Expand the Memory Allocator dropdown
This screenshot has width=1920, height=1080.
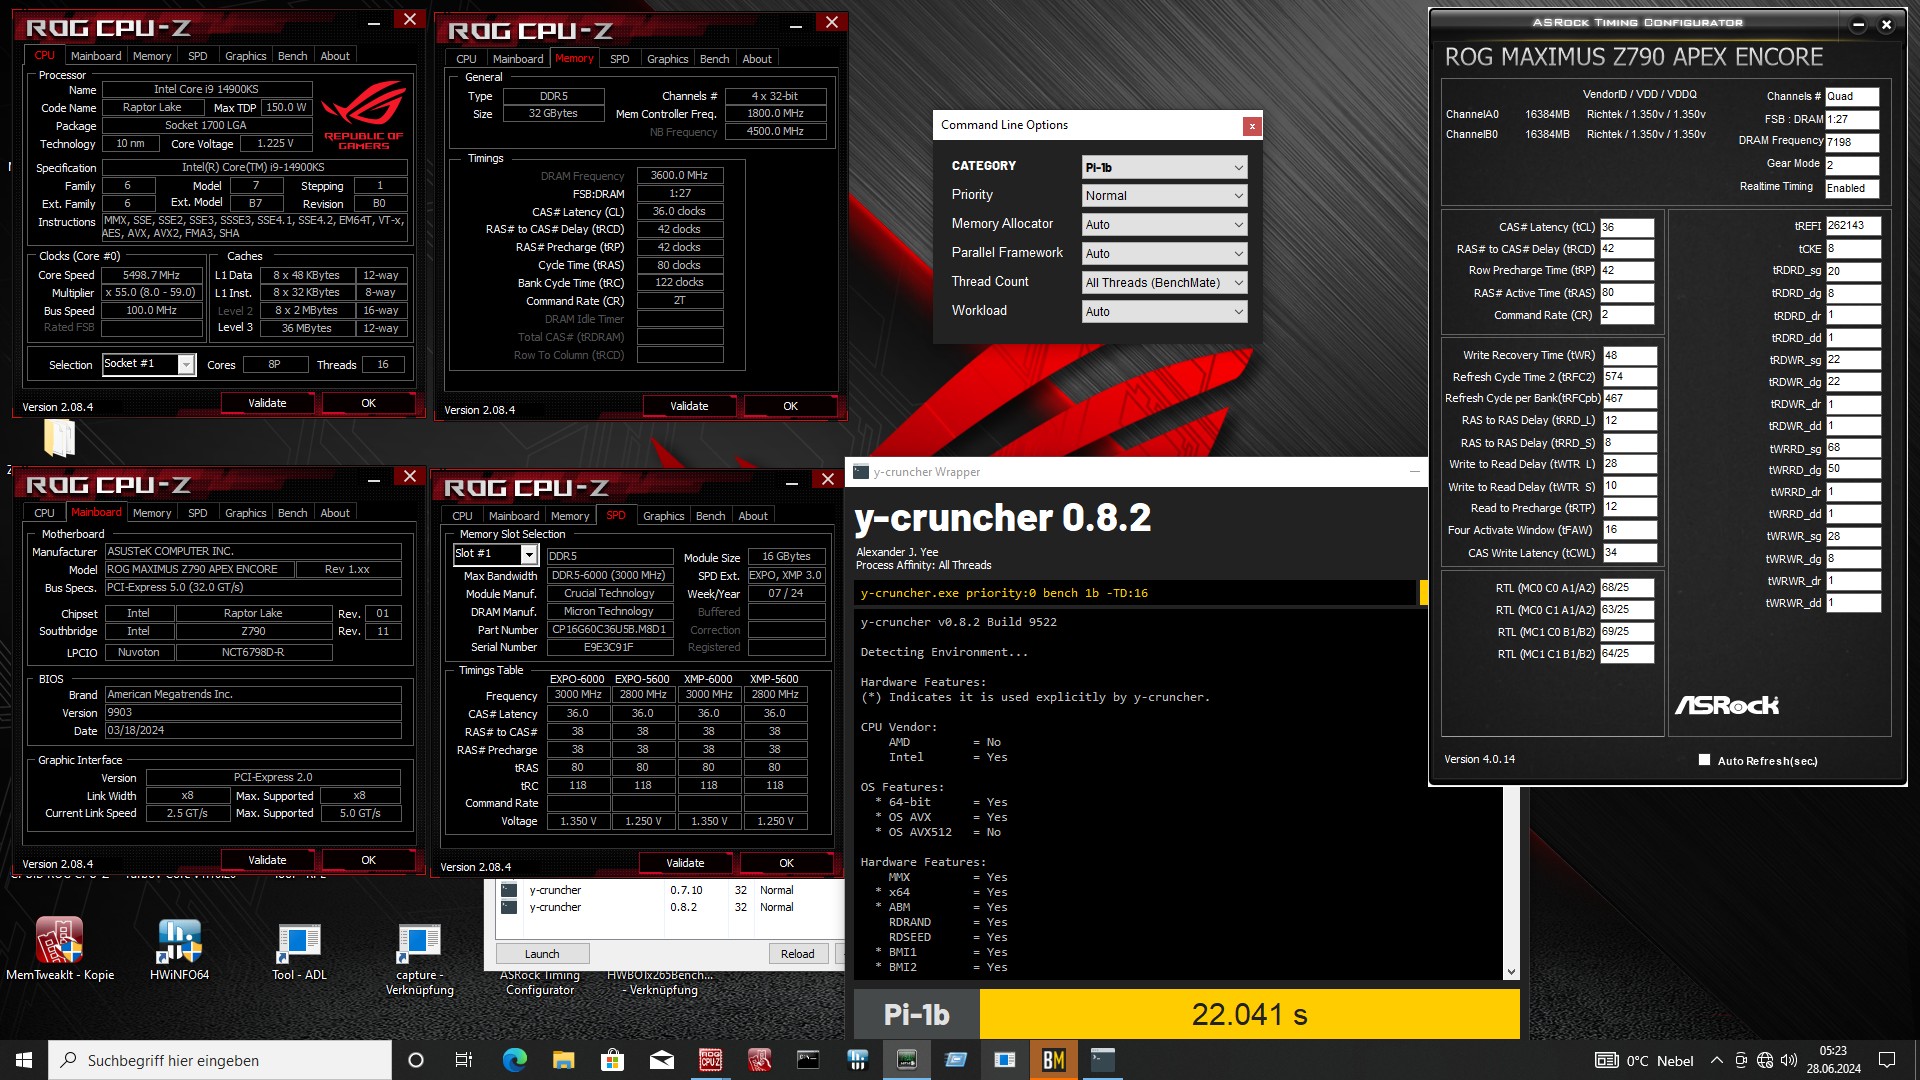point(1164,225)
